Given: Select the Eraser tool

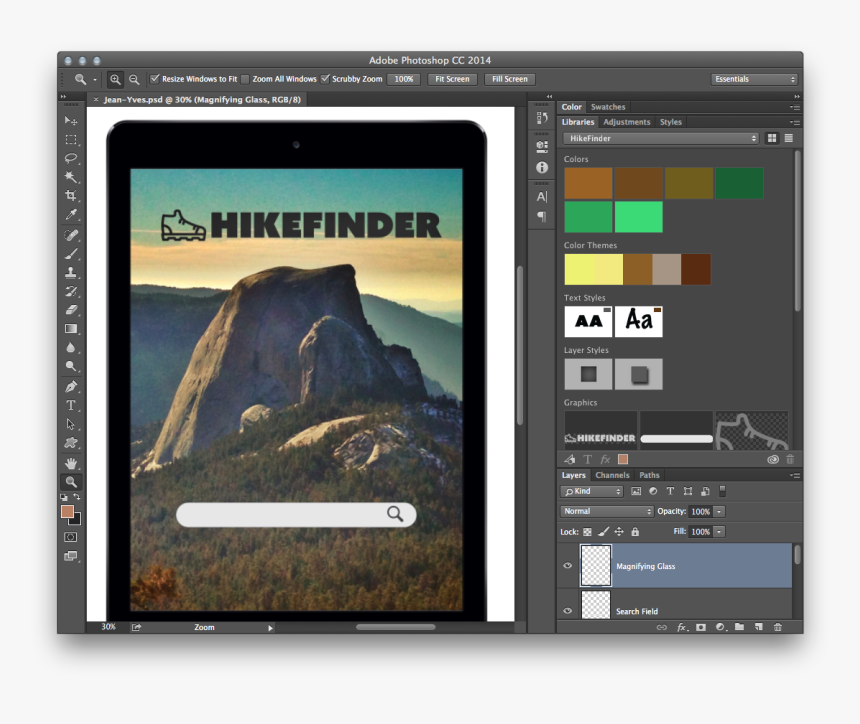Looking at the screenshot, I should [71, 310].
